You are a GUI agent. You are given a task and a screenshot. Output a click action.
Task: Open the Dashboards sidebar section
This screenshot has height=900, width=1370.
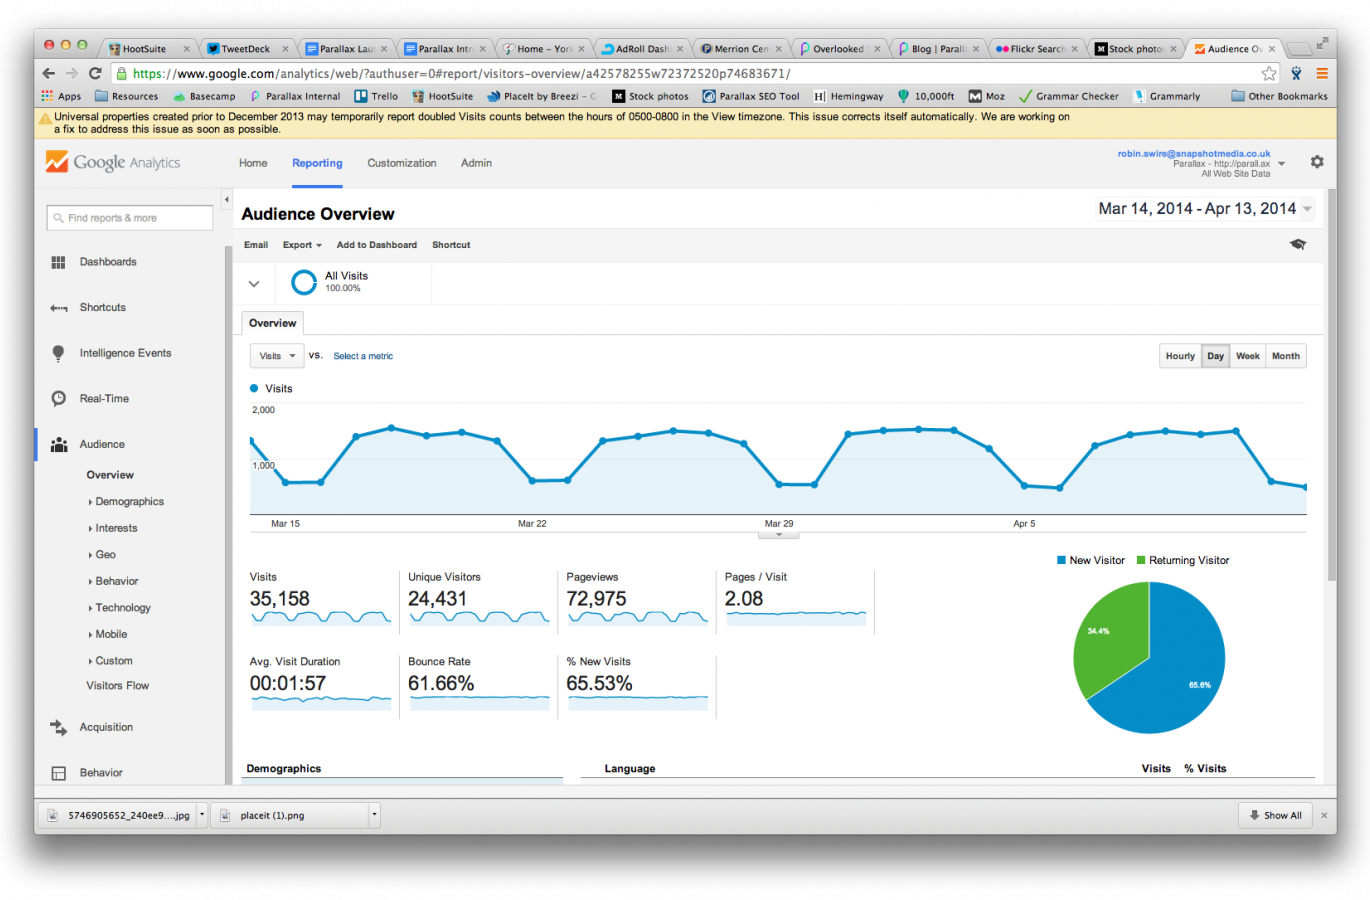click(108, 262)
